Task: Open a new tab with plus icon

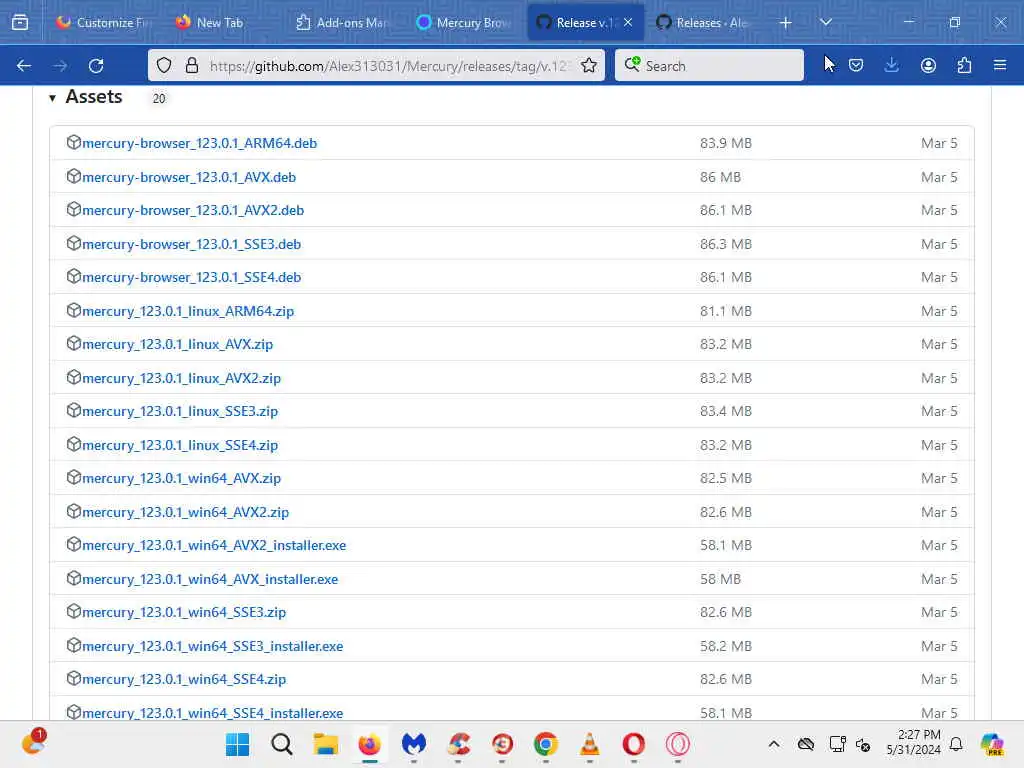Action: pyautogui.click(x=786, y=23)
